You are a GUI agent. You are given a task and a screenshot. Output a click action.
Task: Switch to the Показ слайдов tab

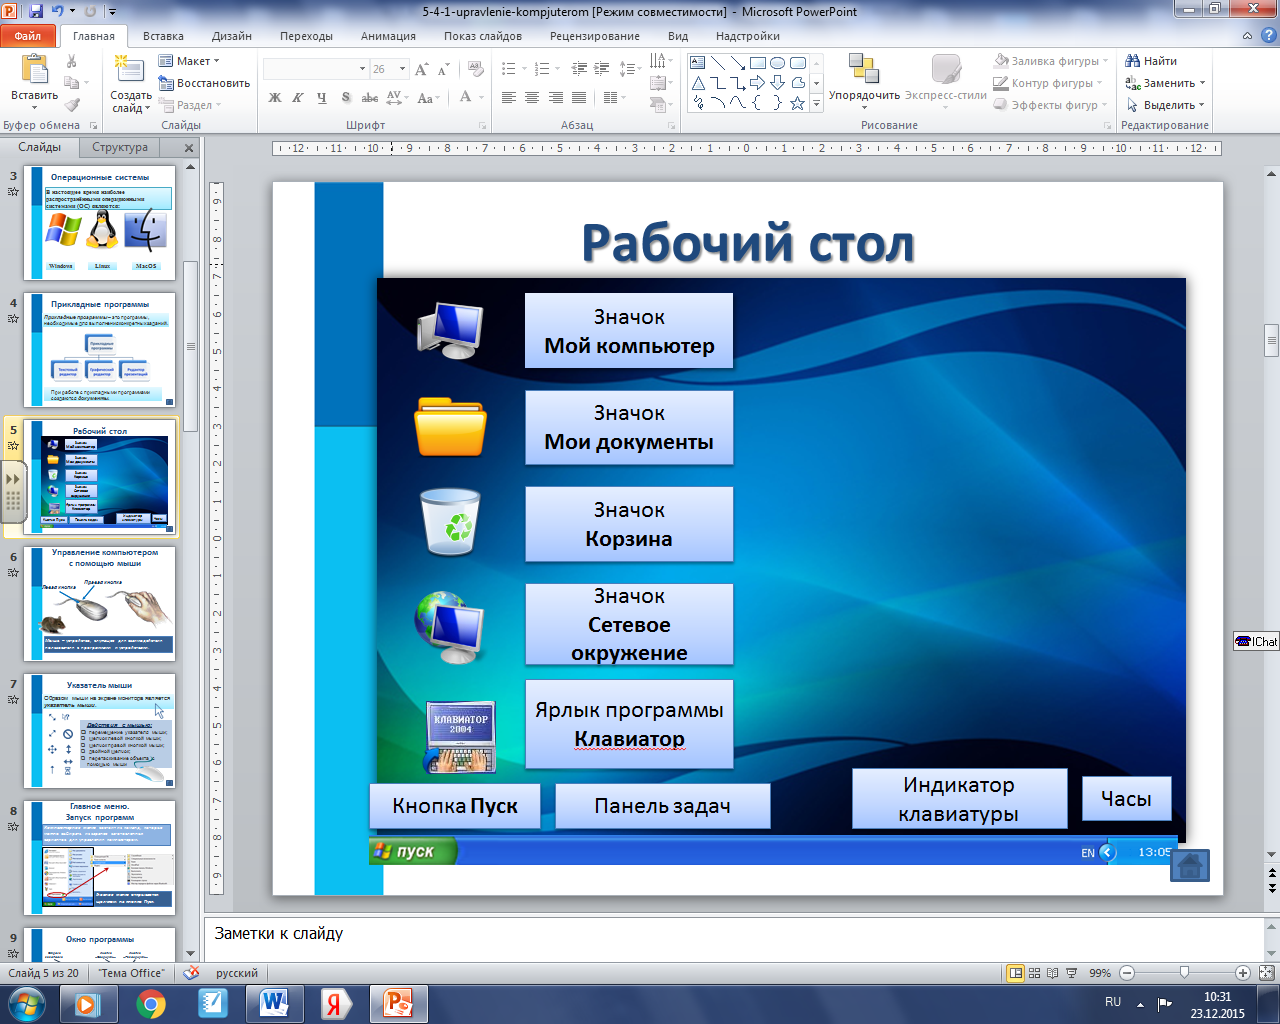[483, 36]
